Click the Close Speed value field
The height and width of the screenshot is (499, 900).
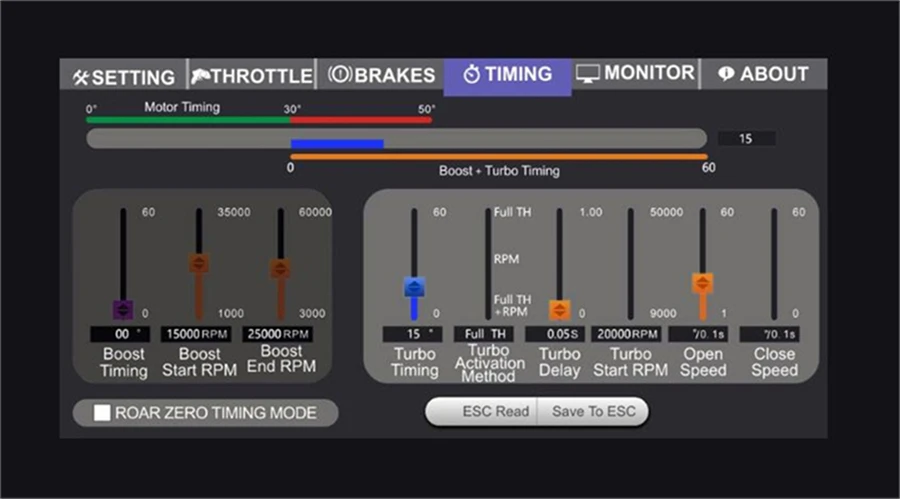pyautogui.click(x=769, y=334)
